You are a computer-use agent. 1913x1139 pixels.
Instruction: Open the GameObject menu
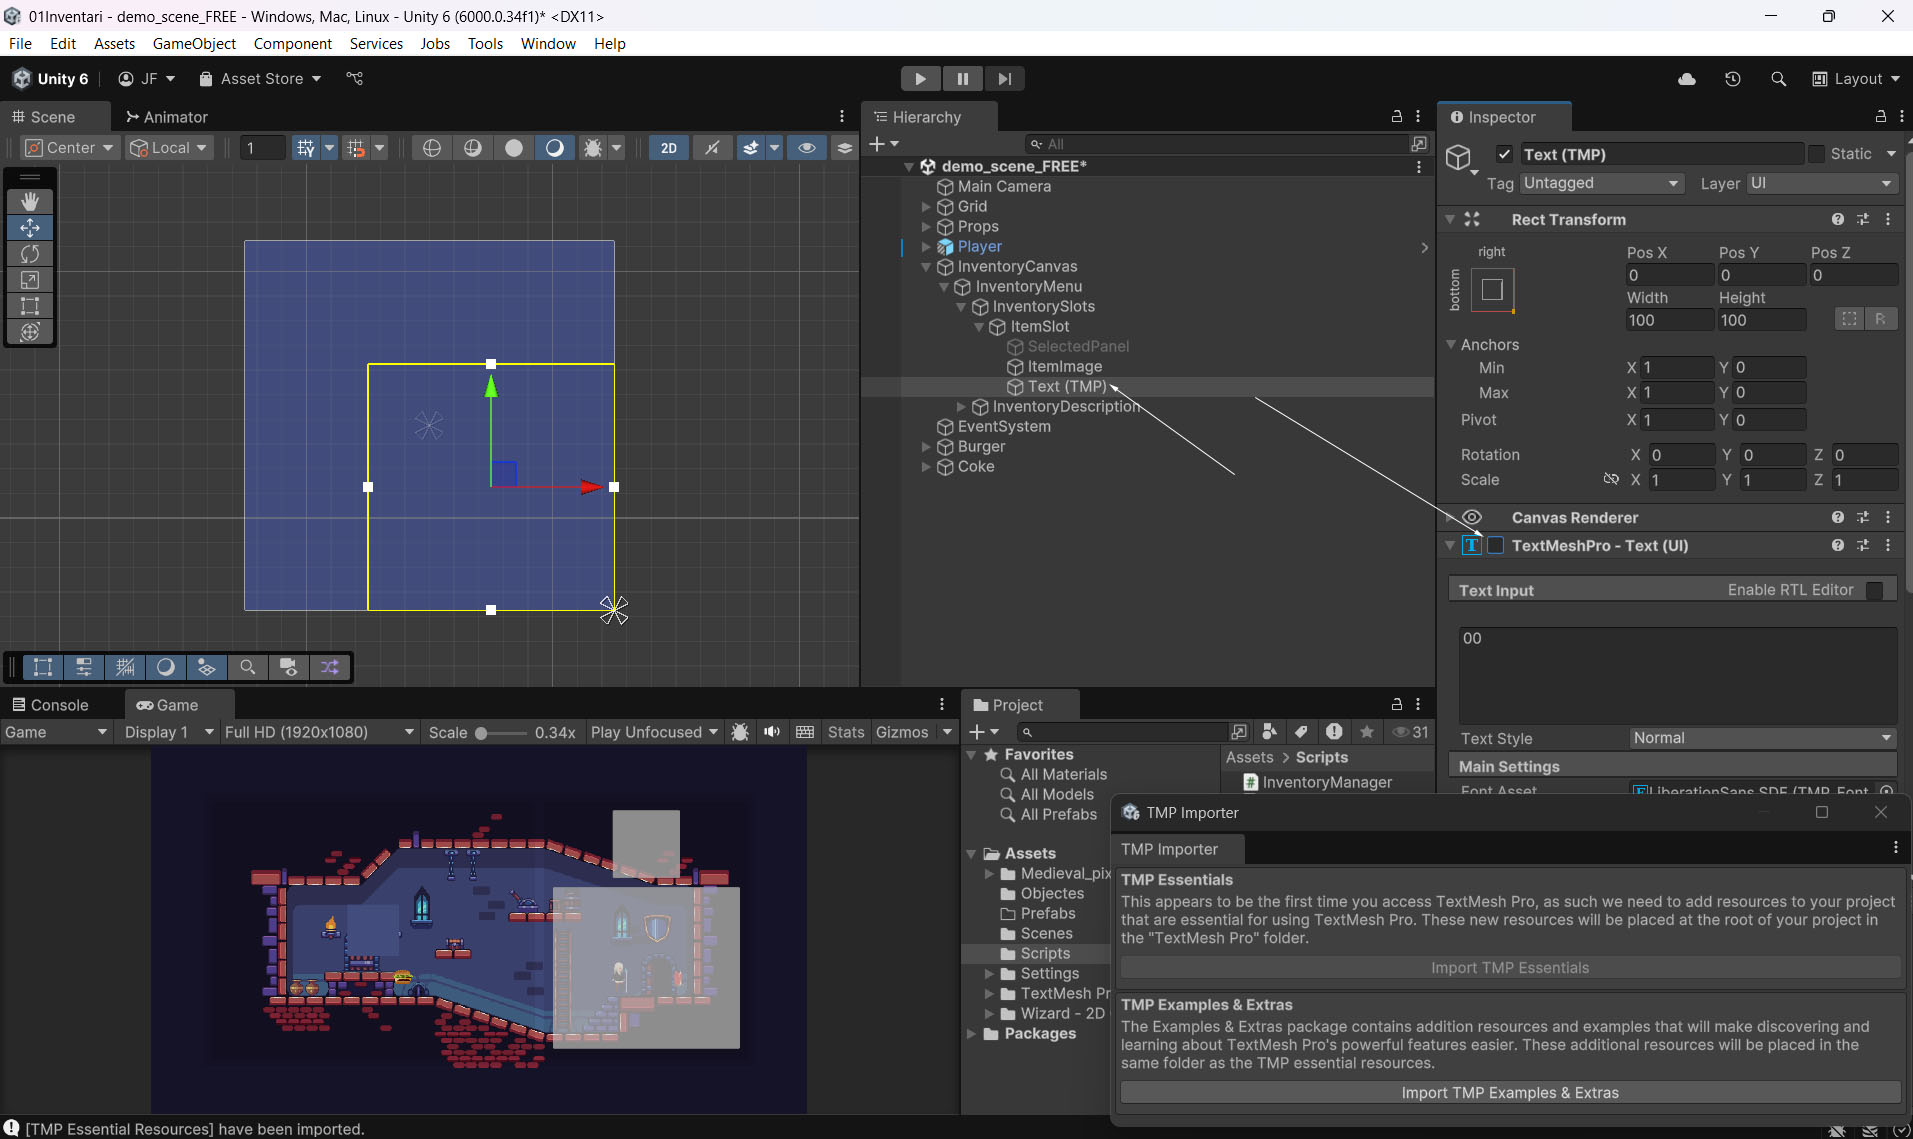tap(194, 44)
